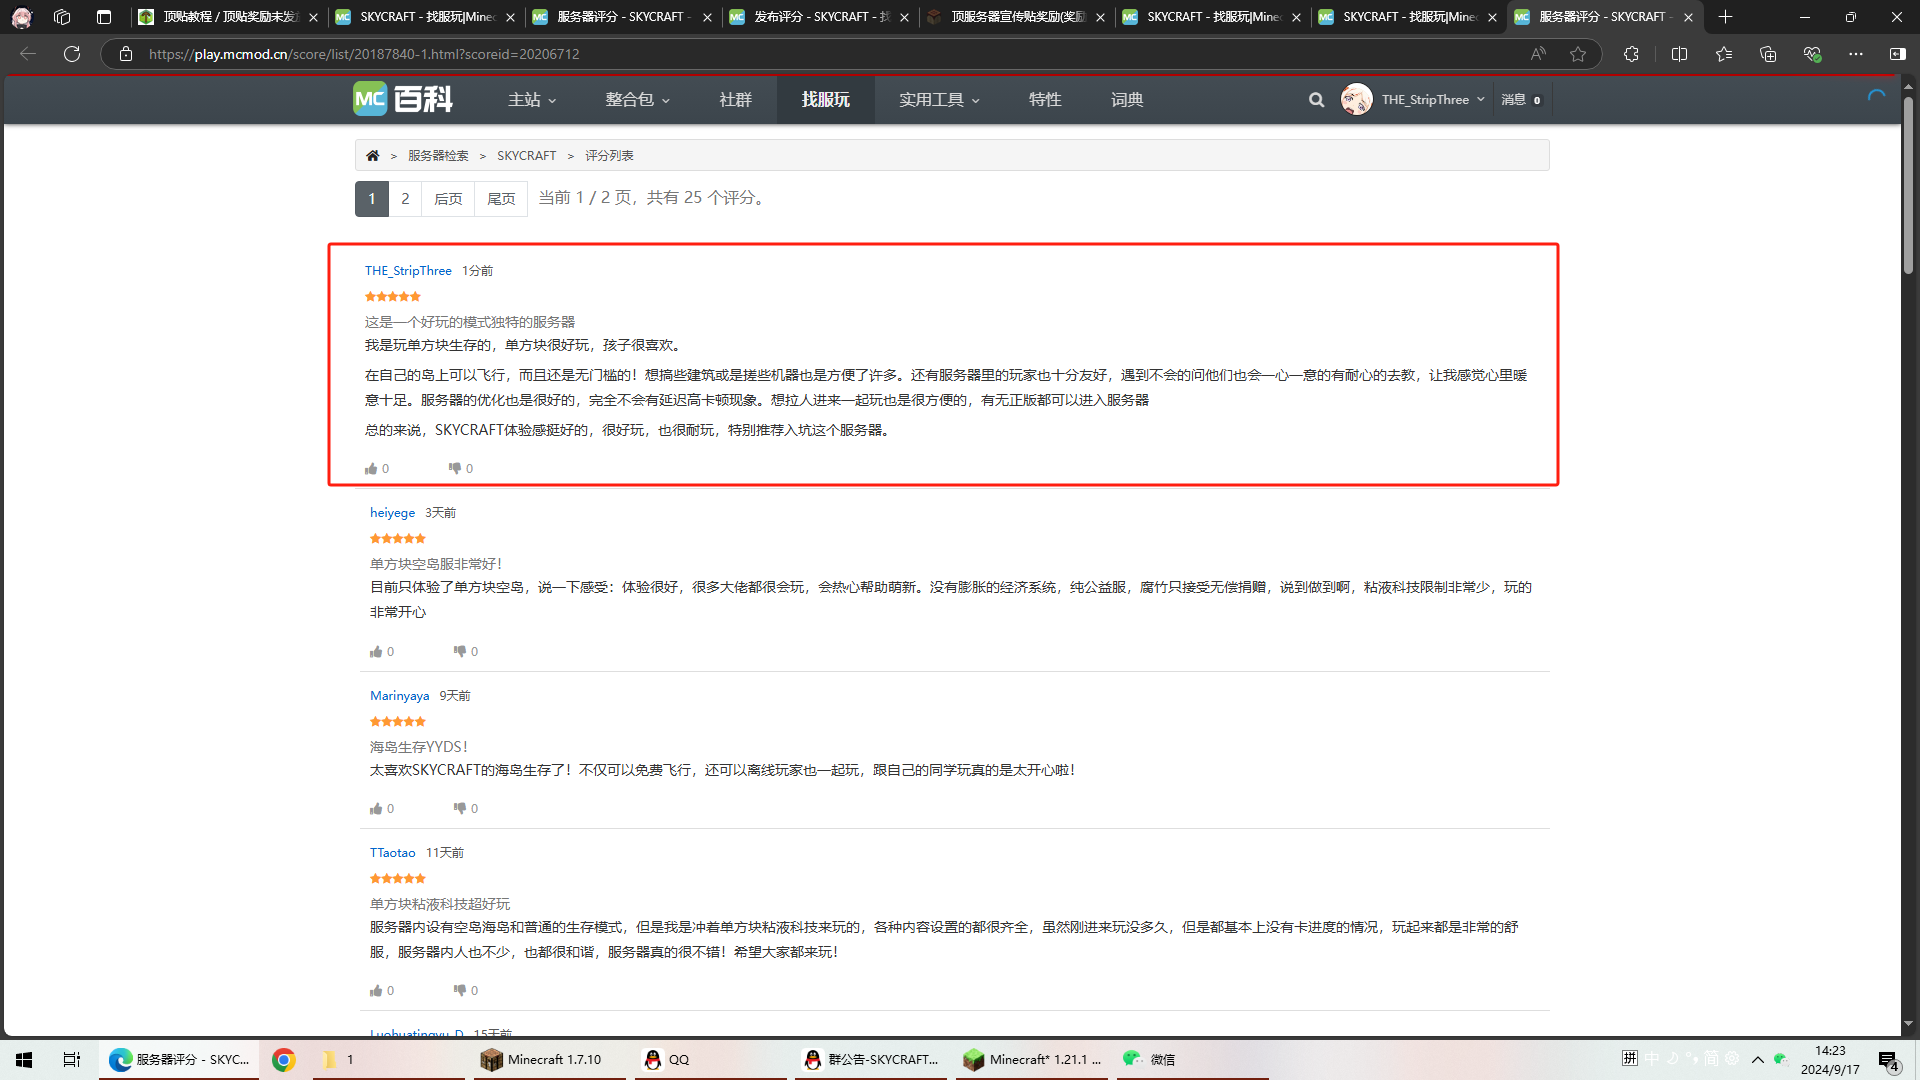Open the 消息 messages notification
Screen dimensions: 1920x1080
click(1521, 100)
